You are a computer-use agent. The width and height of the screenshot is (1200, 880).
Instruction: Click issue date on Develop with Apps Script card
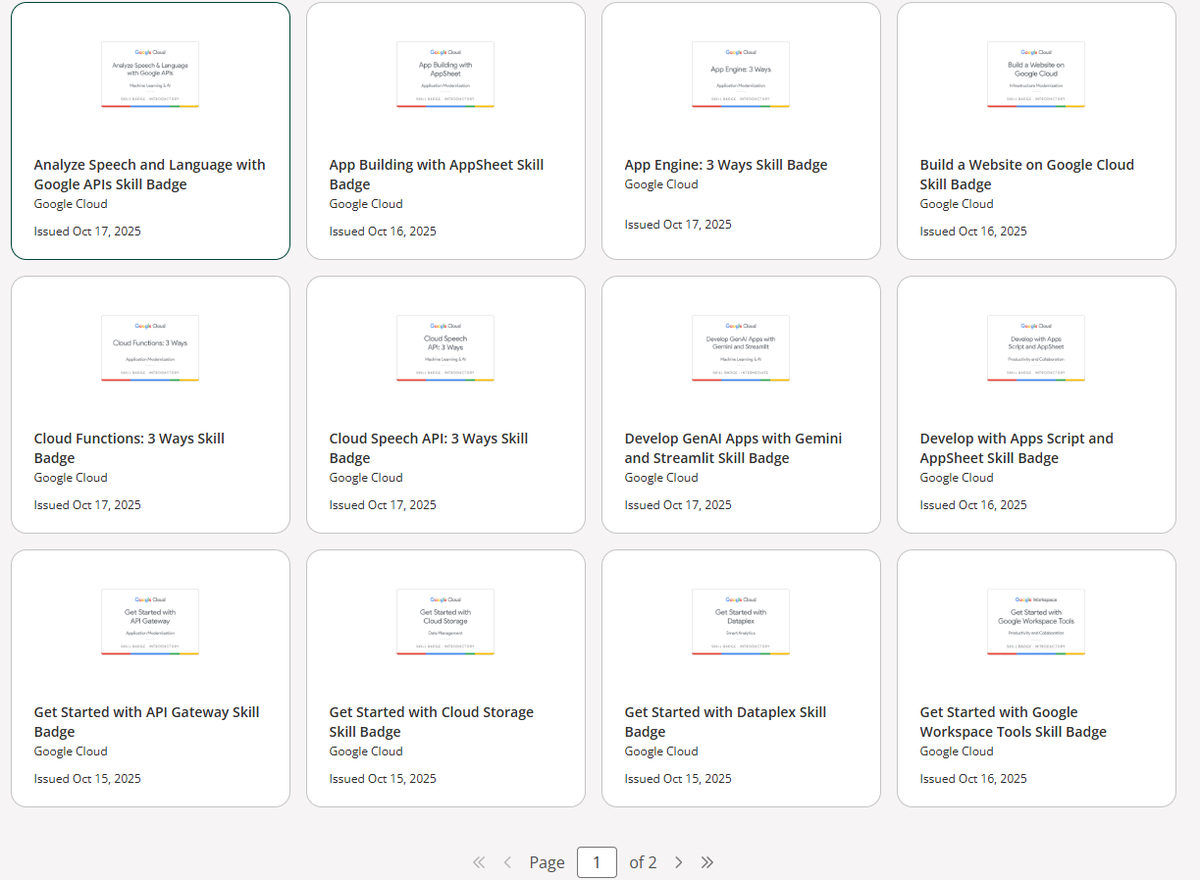pyautogui.click(x=973, y=505)
